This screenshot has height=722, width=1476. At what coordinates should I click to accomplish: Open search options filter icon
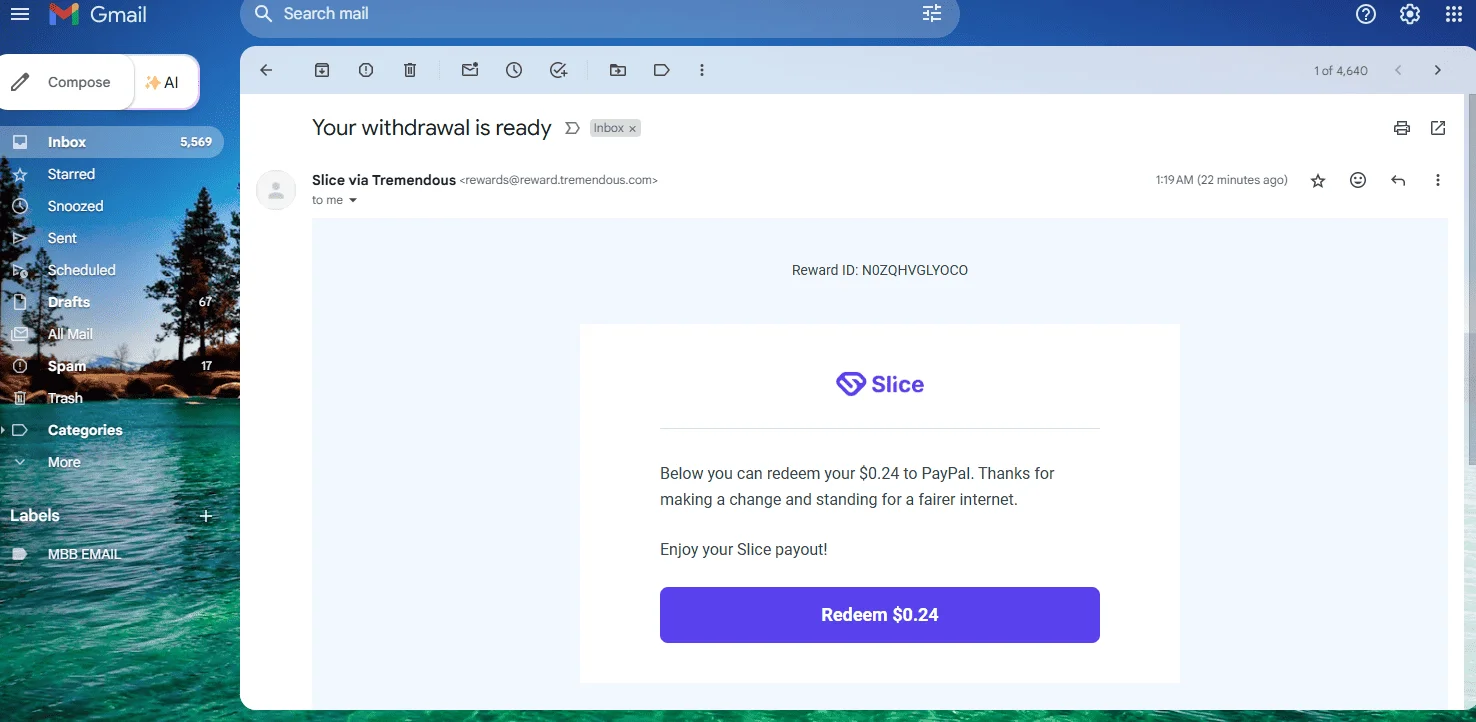pos(932,14)
